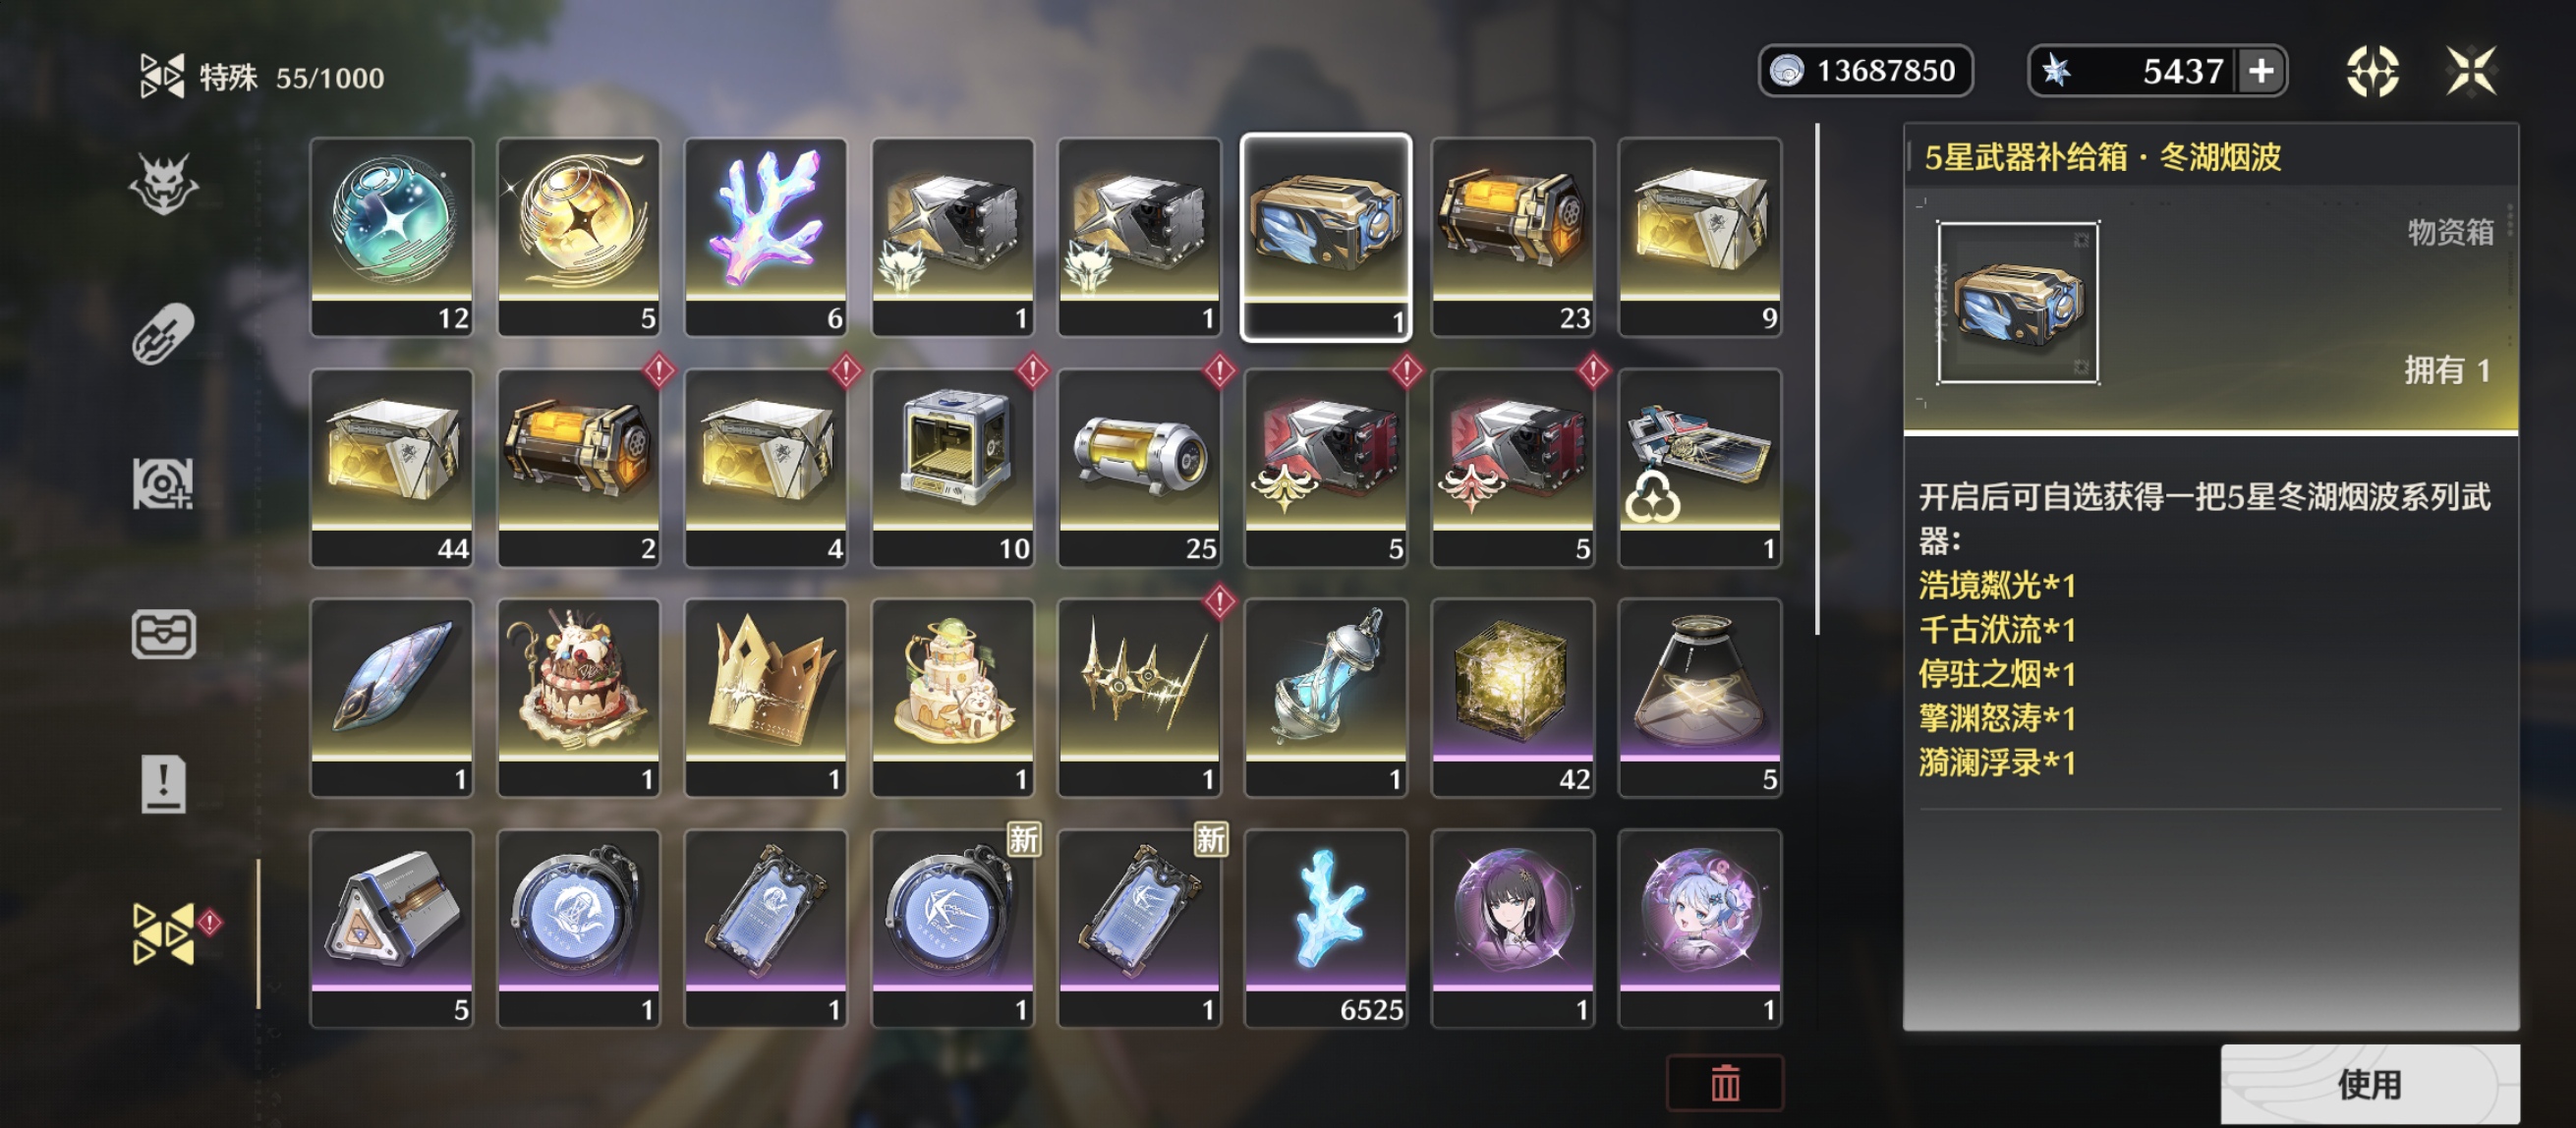The height and width of the screenshot is (1128, 2576).
Task: Select the quest items exclamation category
Action: click(x=163, y=783)
